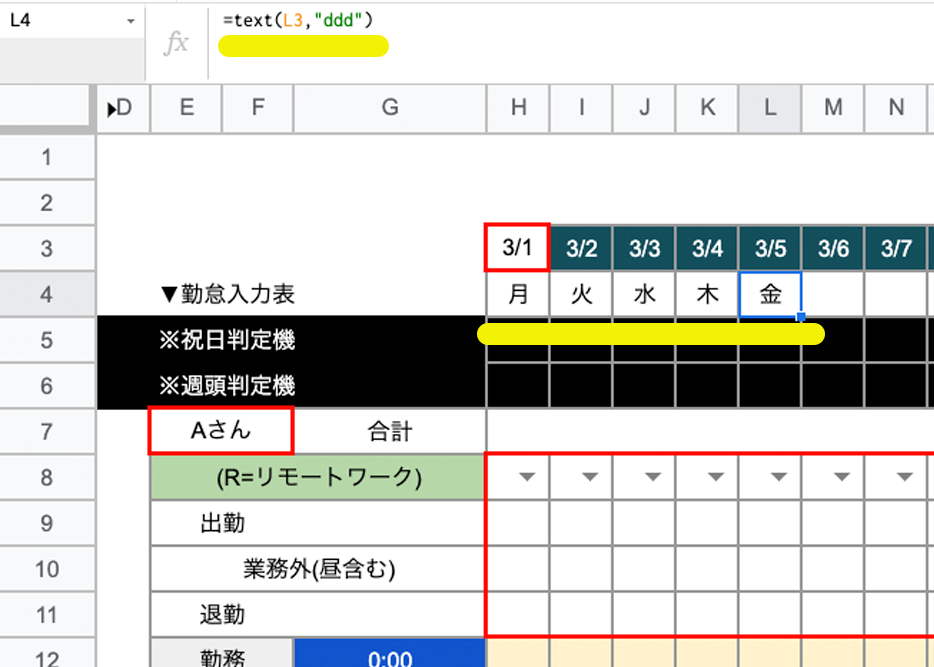Click the 月 weekday cell
The height and width of the screenshot is (667, 934).
[x=518, y=294]
